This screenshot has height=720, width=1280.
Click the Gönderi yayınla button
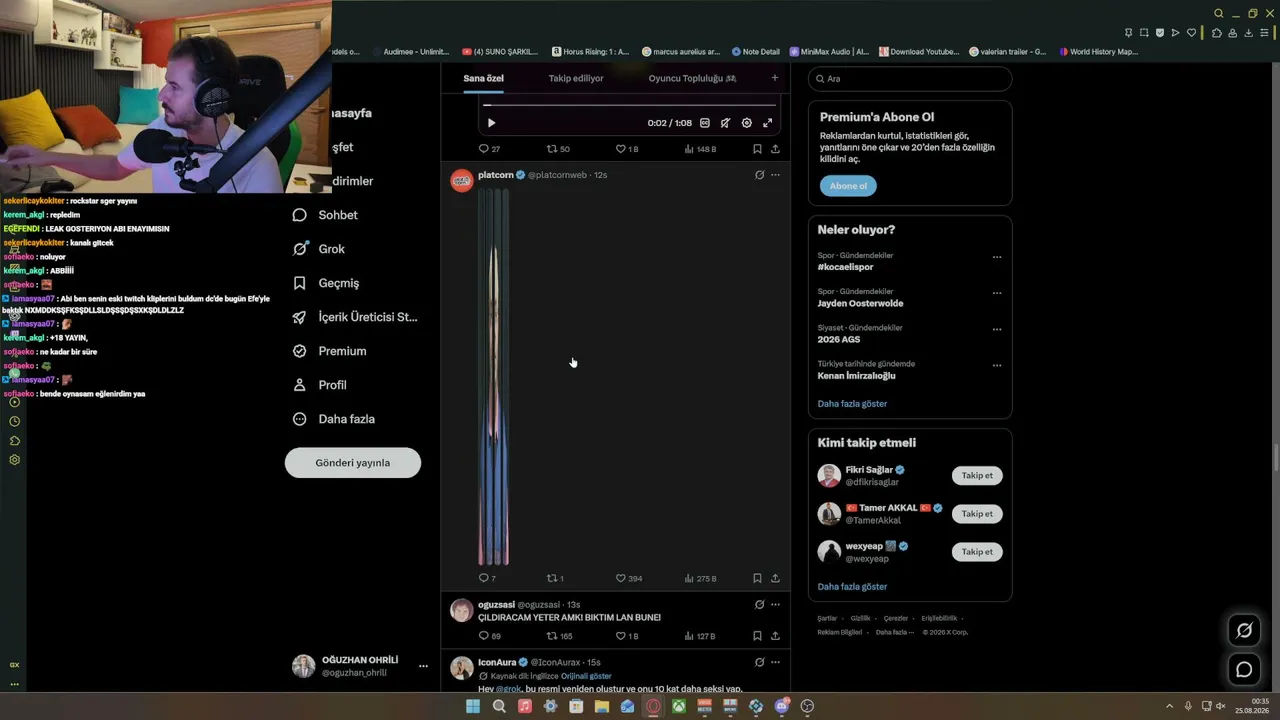(353, 463)
